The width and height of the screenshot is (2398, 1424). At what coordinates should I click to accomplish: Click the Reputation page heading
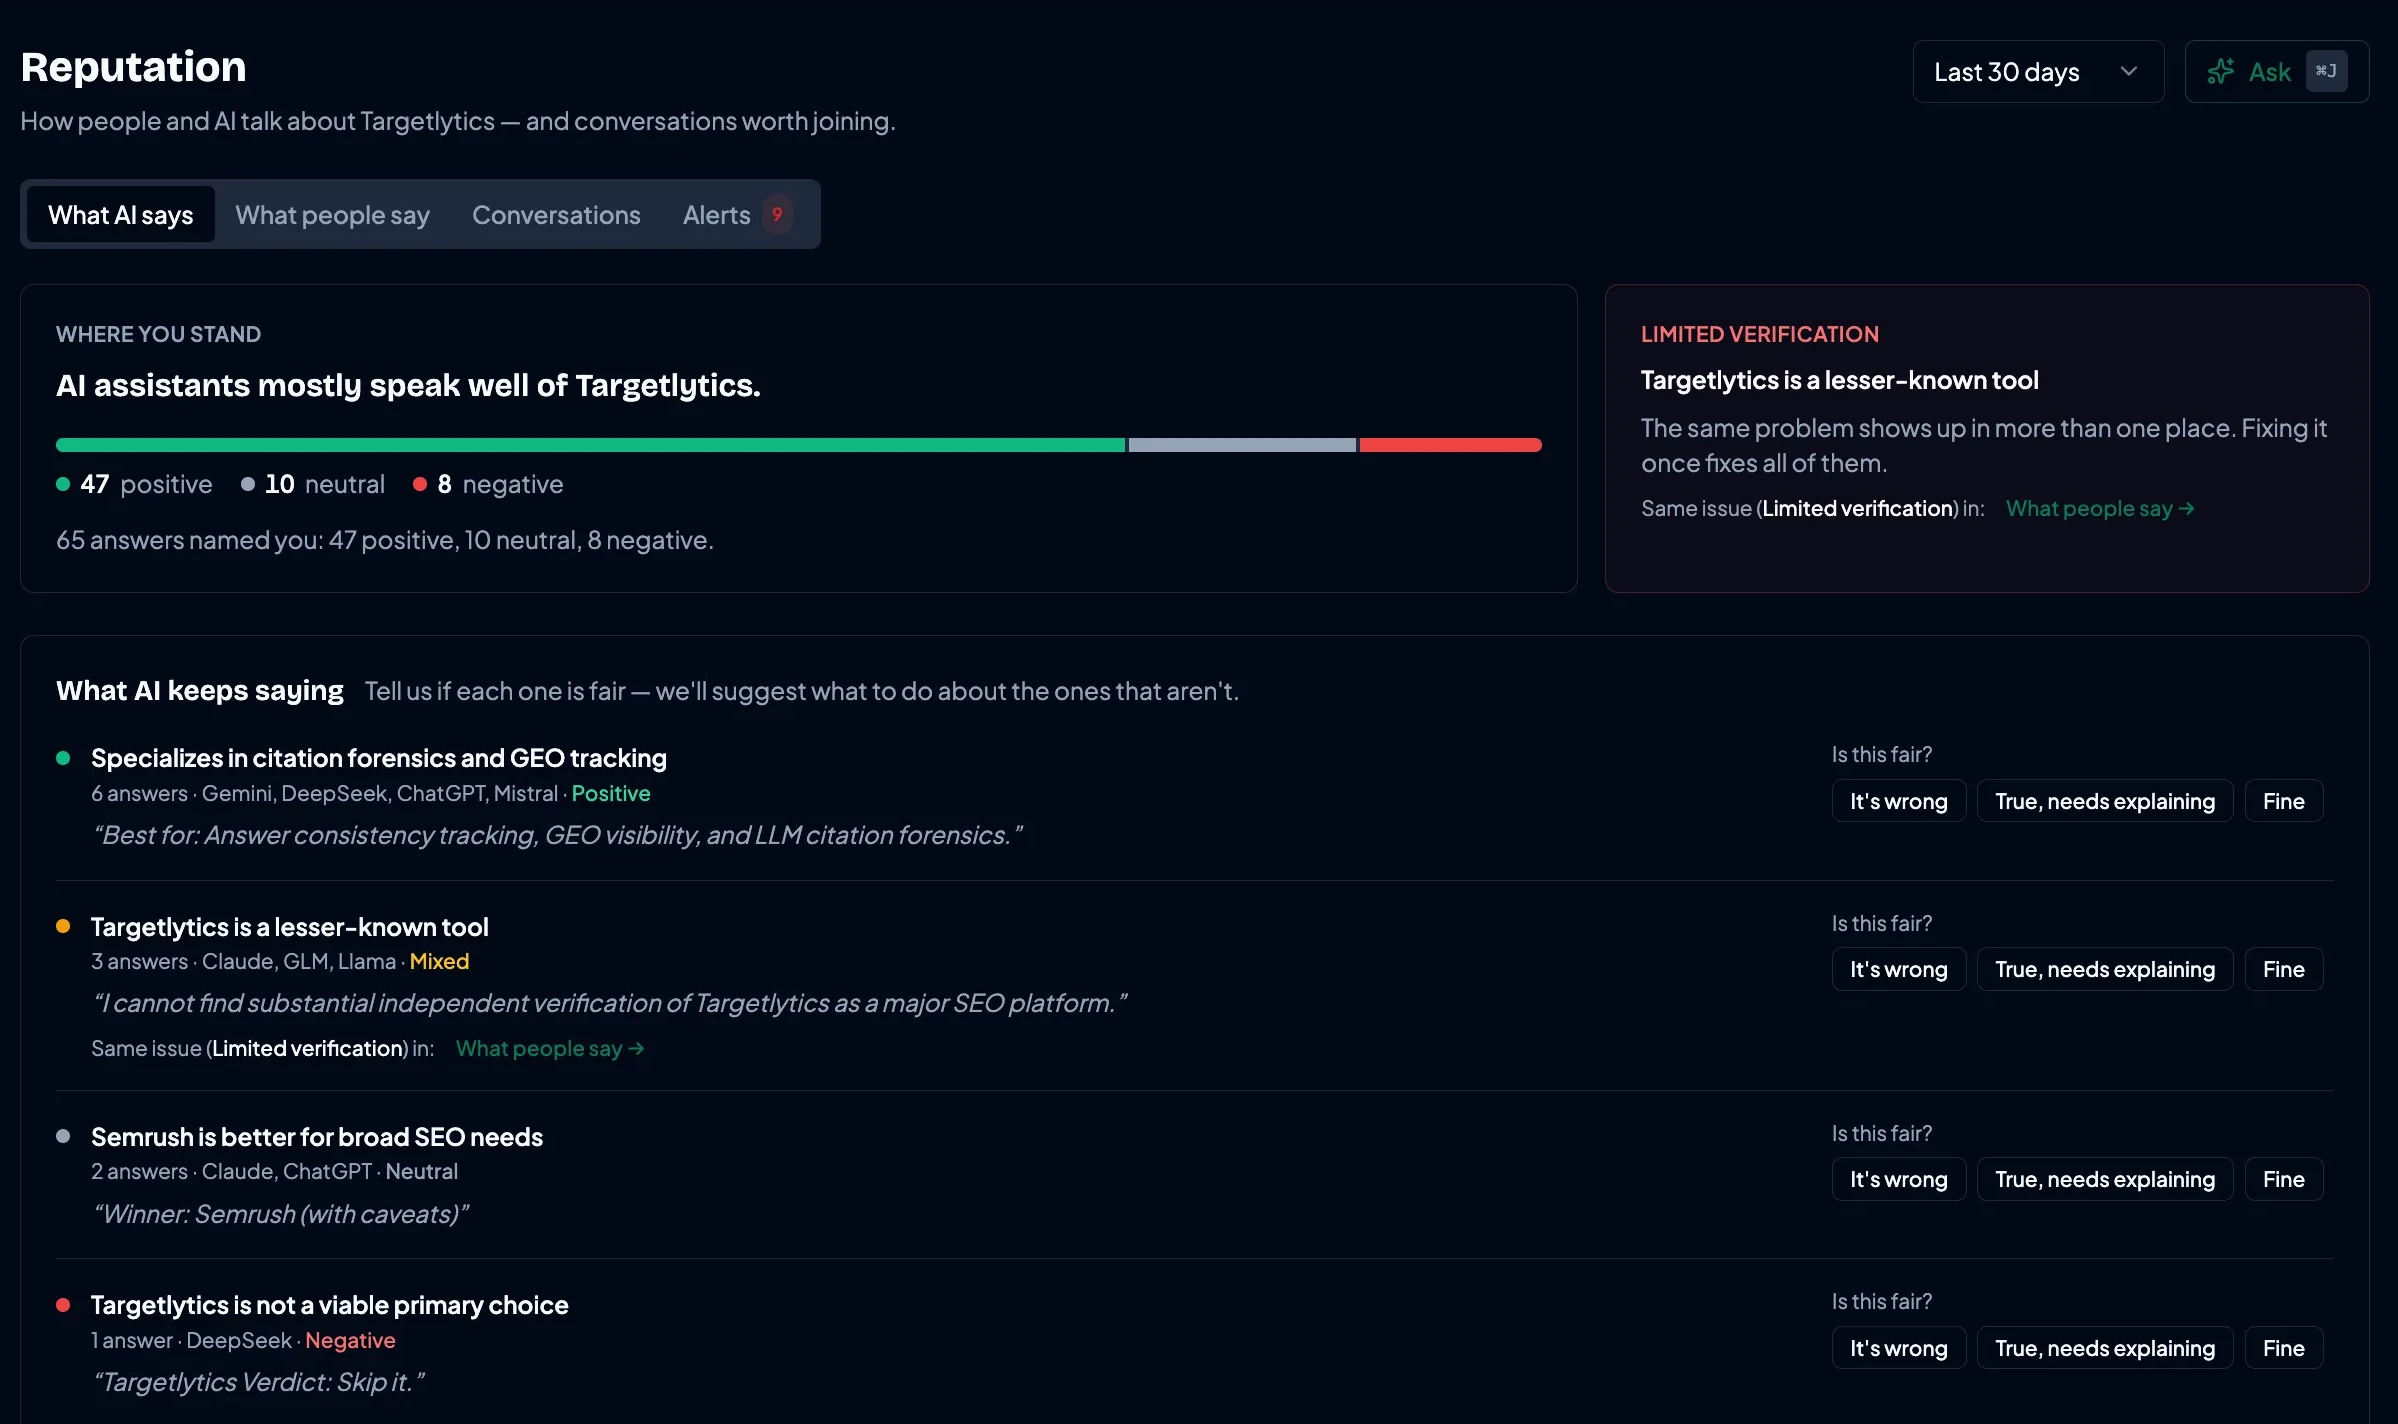click(x=133, y=67)
